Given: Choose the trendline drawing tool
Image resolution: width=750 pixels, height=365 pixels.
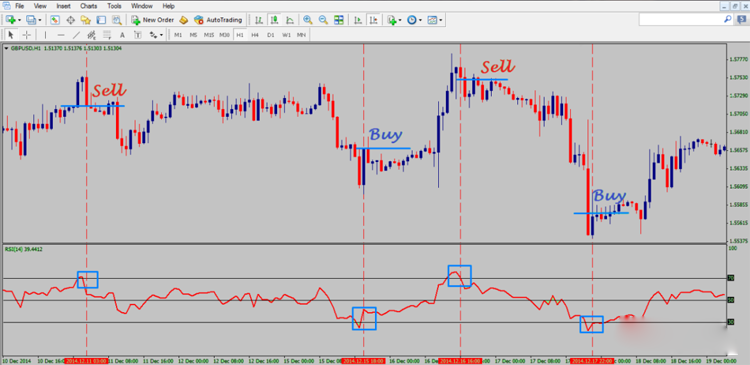Looking at the screenshot, I should coord(76,35).
